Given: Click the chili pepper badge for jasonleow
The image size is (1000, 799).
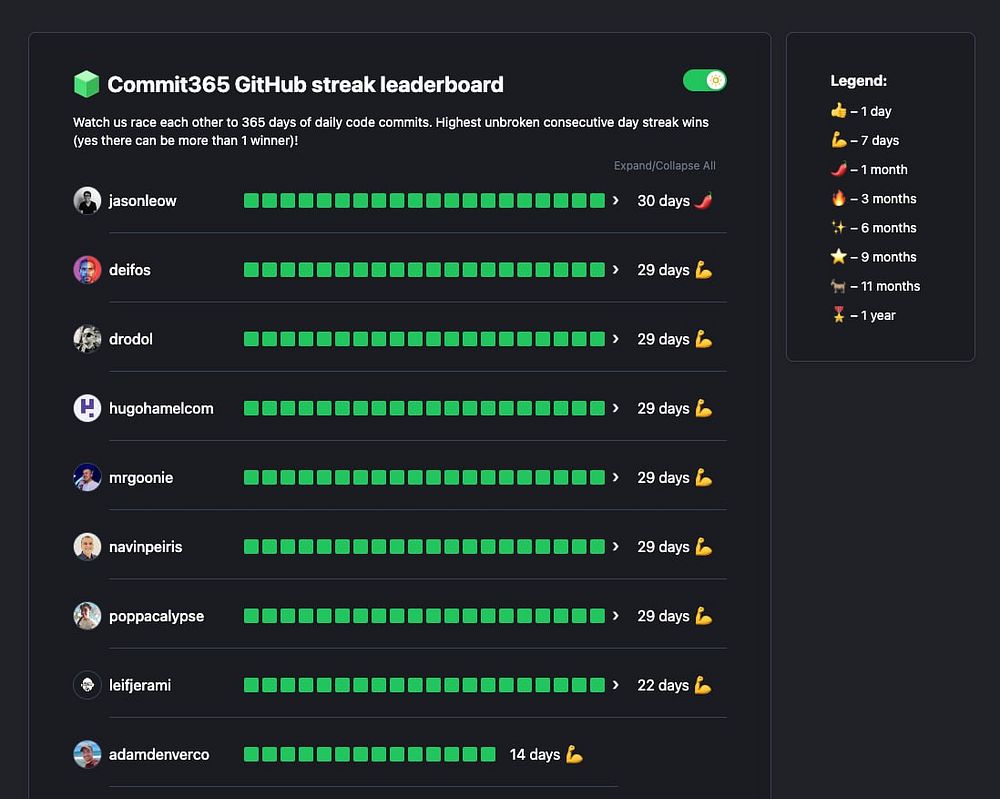Looking at the screenshot, I should pos(704,201).
